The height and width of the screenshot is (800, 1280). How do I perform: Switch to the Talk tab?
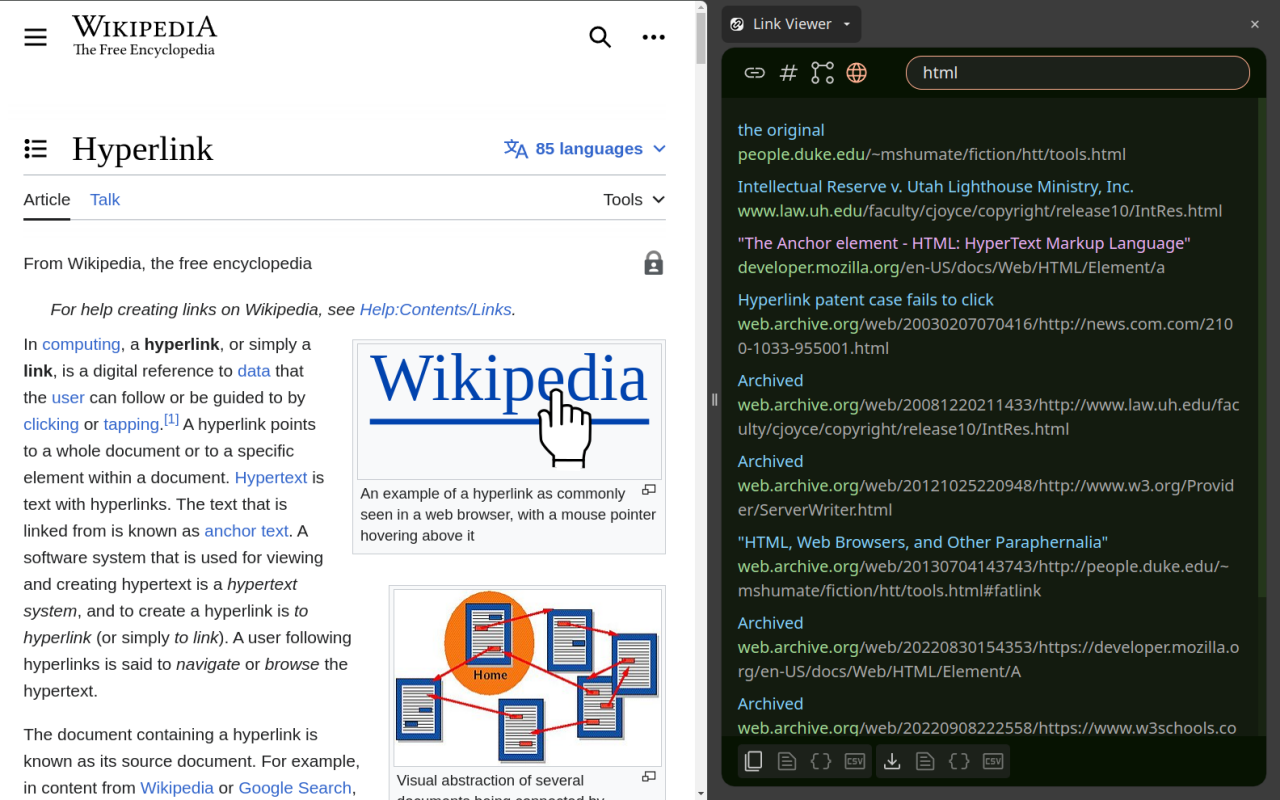(104, 200)
